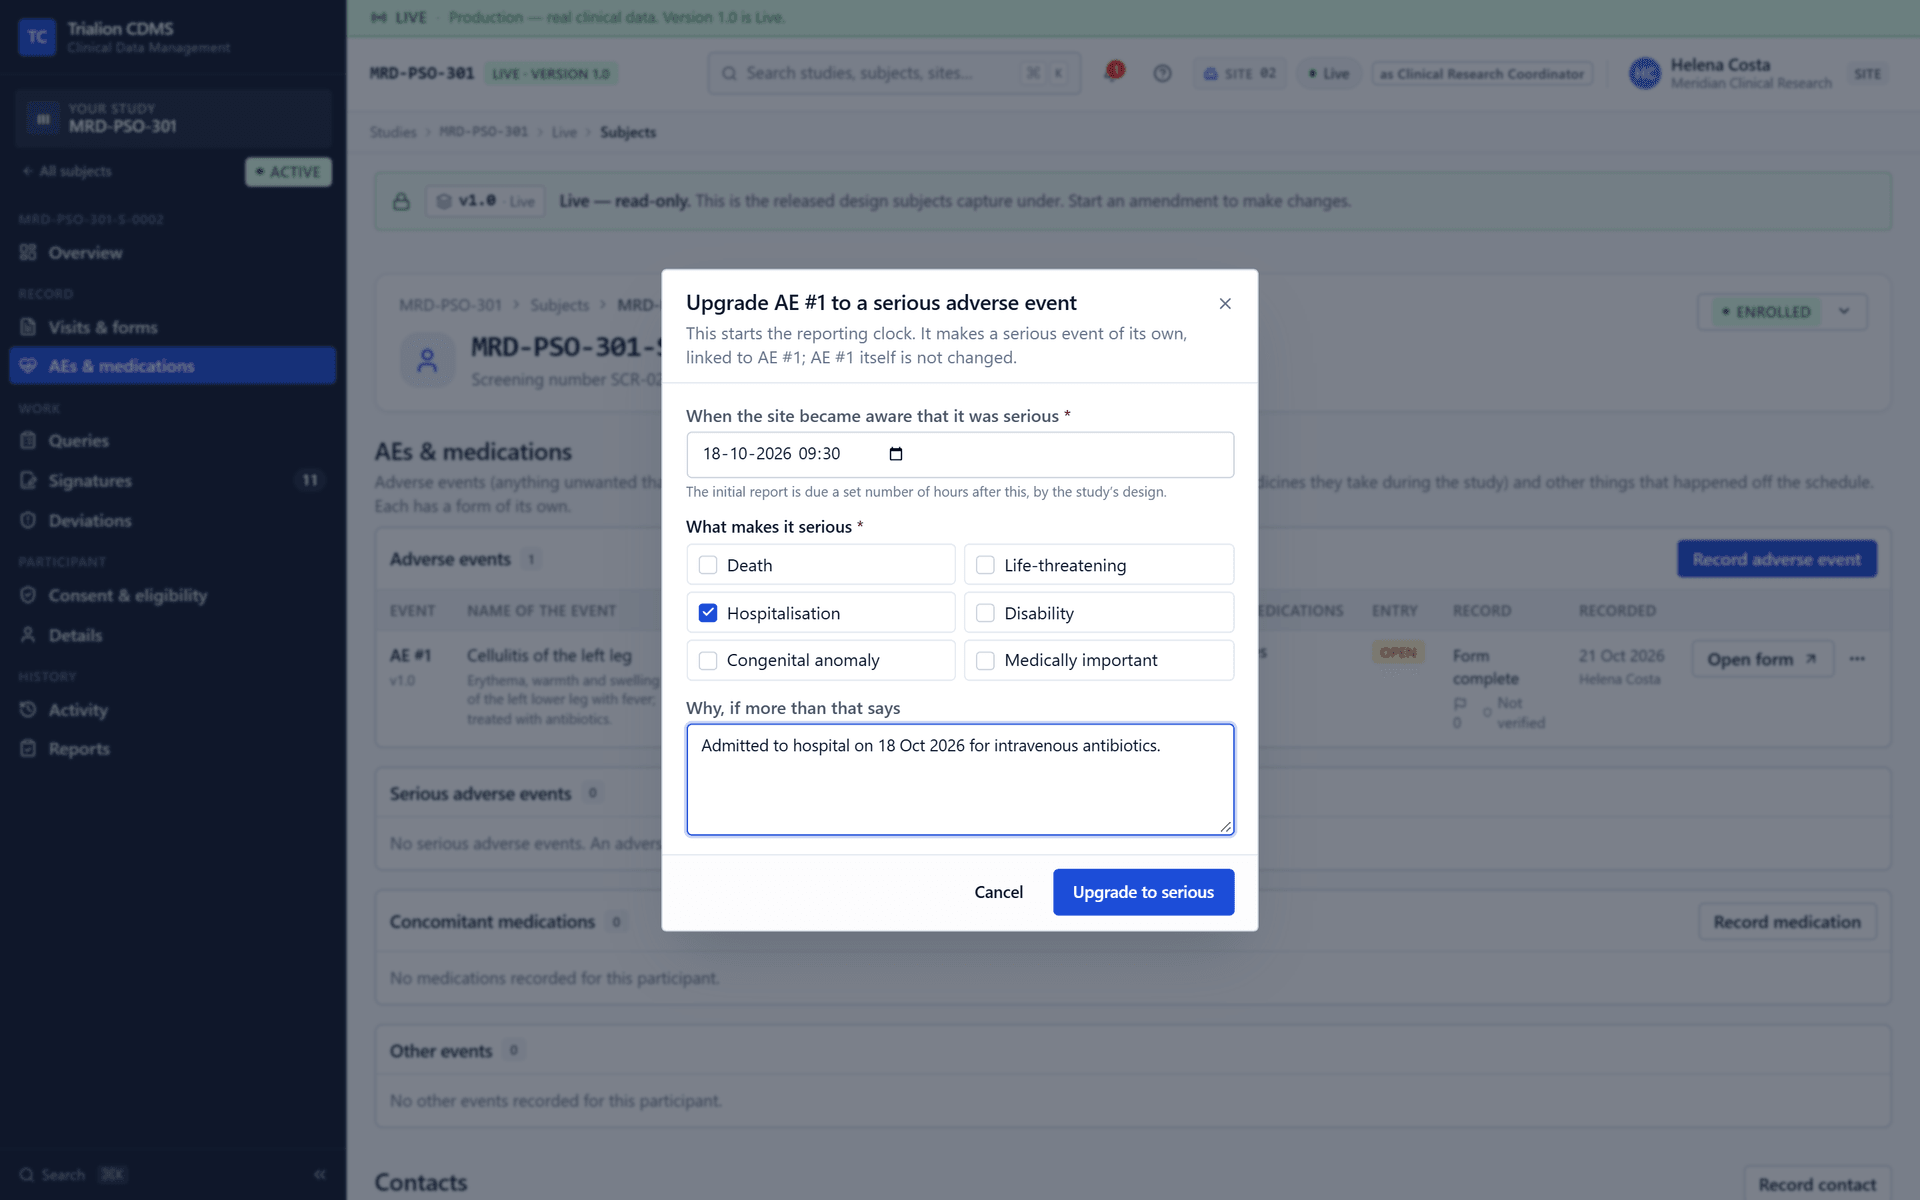Open Visits & forms in sidebar
Image resolution: width=1920 pixels, height=1200 pixels.
tap(172, 327)
